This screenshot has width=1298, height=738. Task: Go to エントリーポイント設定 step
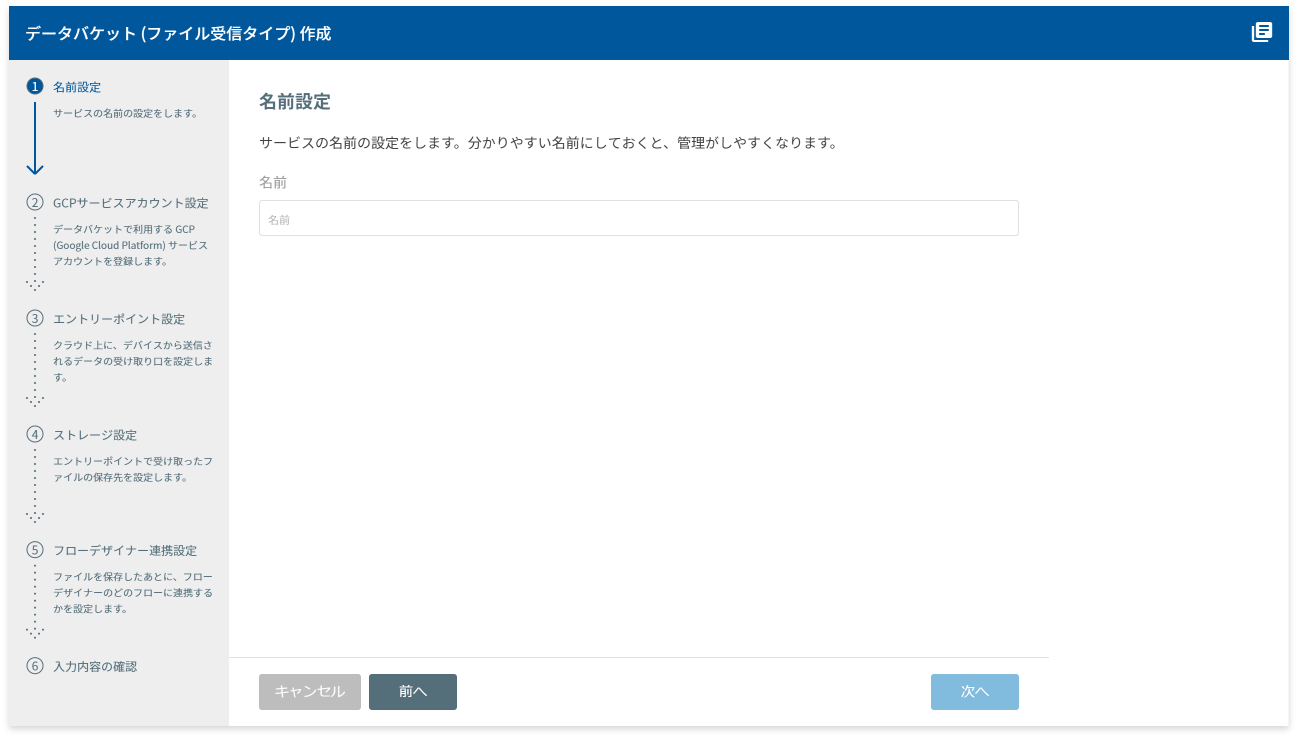pyautogui.click(x=119, y=319)
